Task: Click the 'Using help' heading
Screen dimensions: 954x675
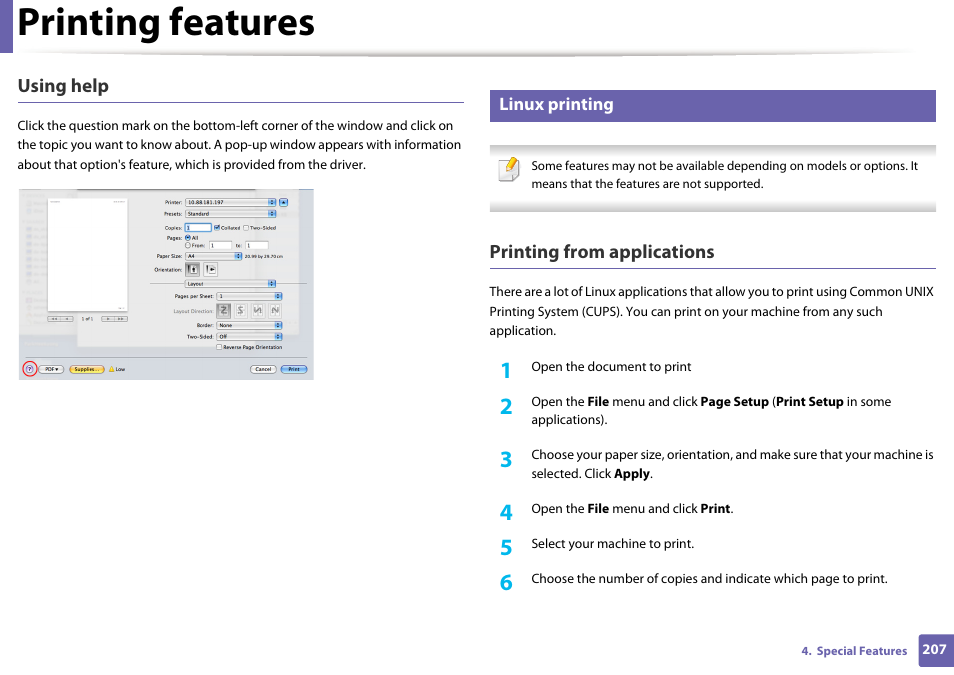Action: [63, 86]
